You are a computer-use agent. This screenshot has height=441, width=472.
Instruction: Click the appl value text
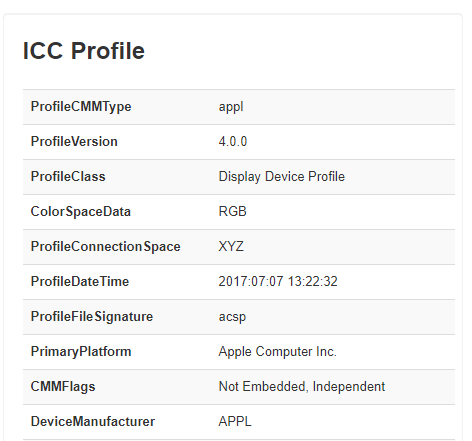[x=231, y=107]
